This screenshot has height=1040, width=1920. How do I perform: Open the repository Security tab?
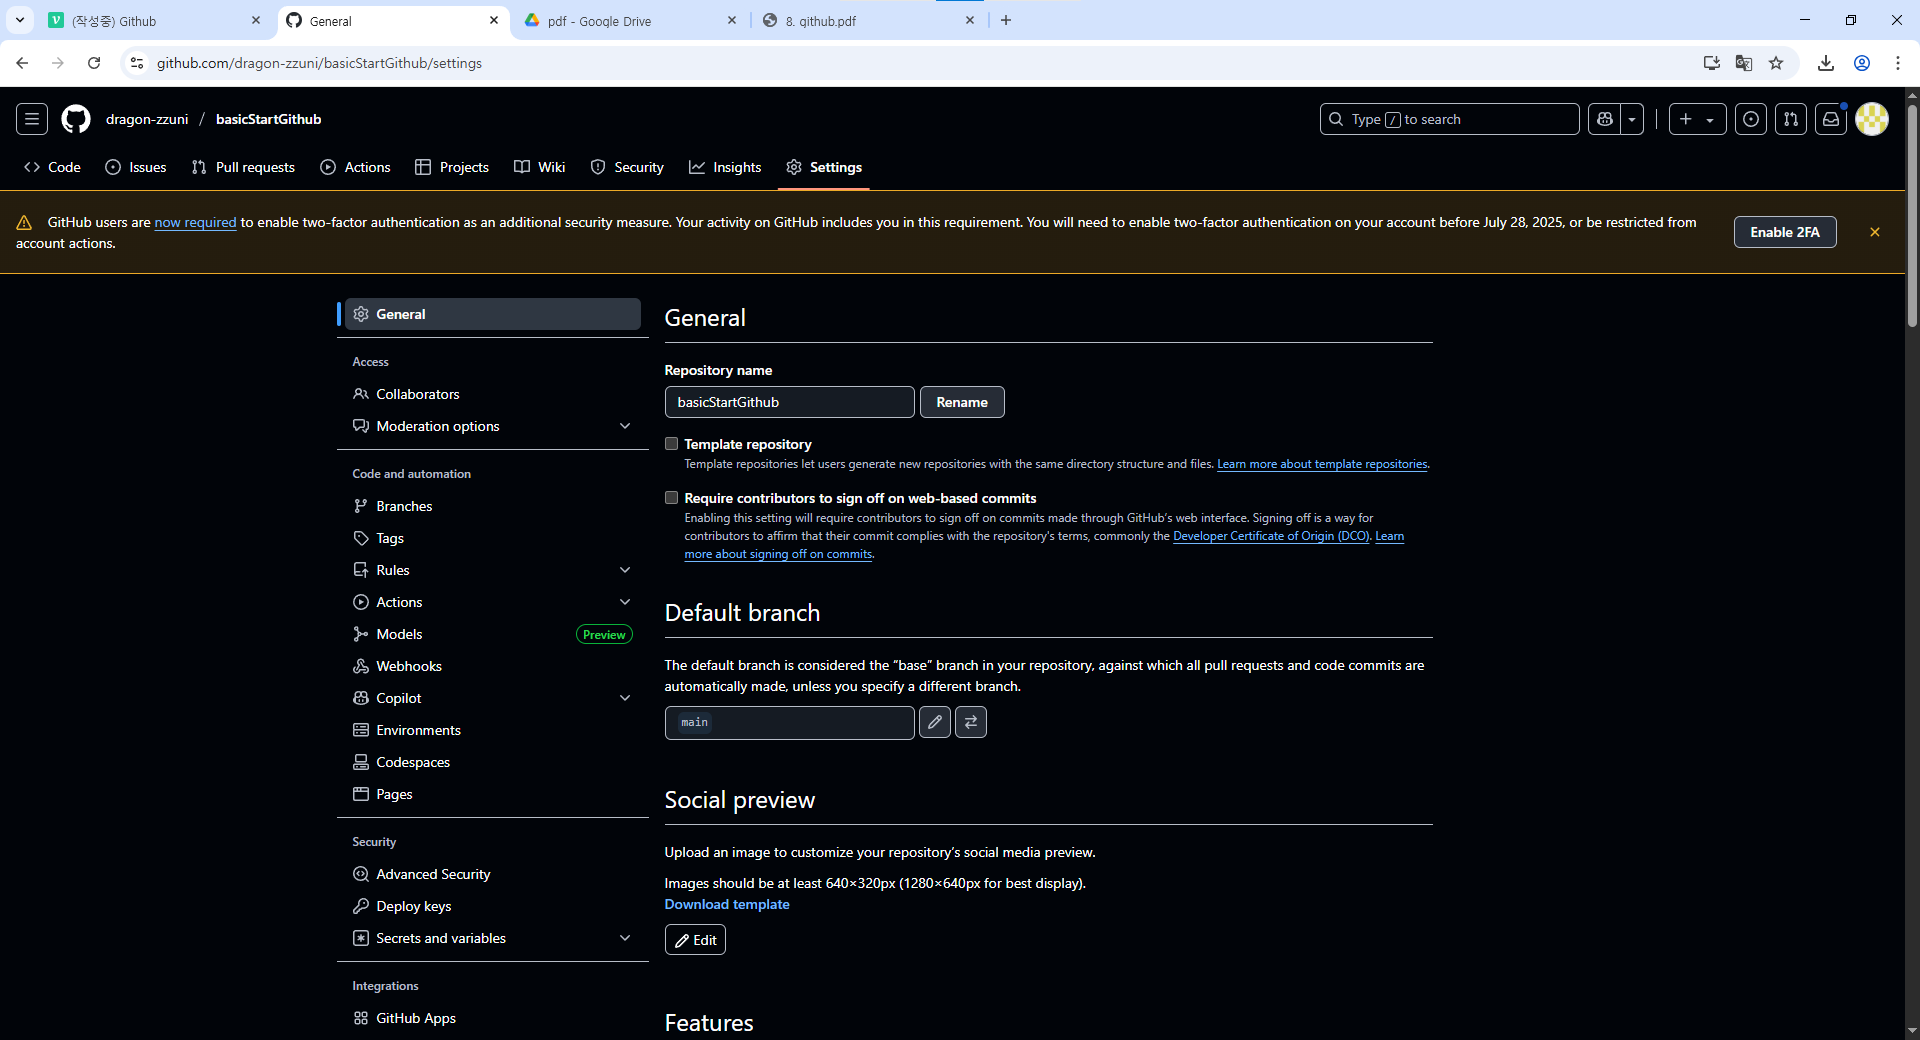point(627,167)
